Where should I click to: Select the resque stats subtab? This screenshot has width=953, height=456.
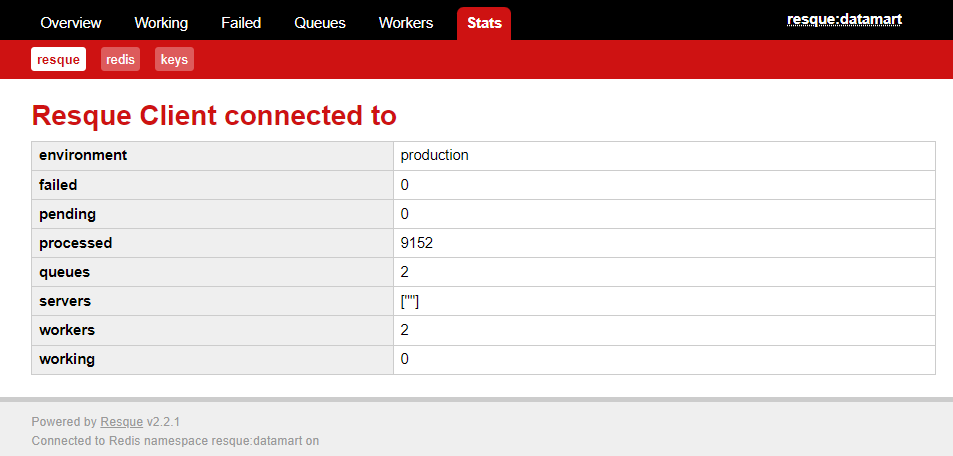(x=58, y=60)
